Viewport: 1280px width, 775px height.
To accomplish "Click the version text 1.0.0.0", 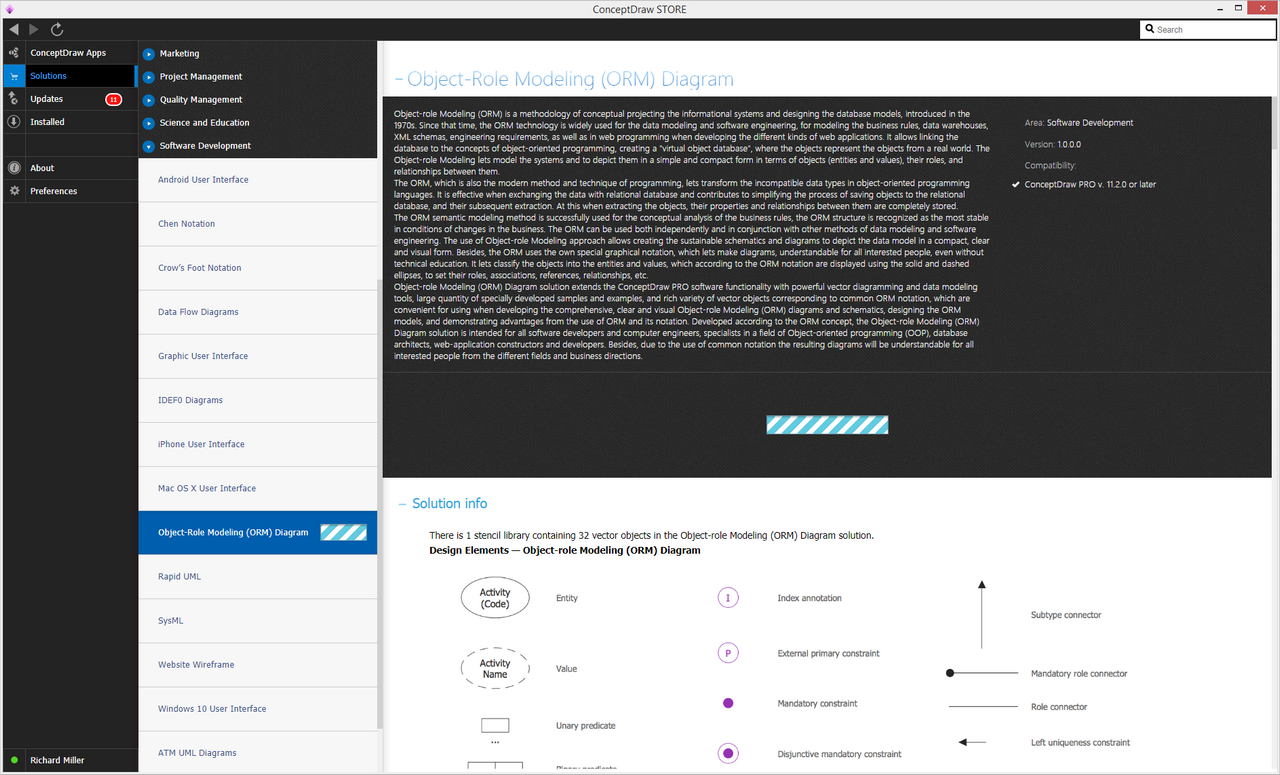I will click(x=1068, y=145).
